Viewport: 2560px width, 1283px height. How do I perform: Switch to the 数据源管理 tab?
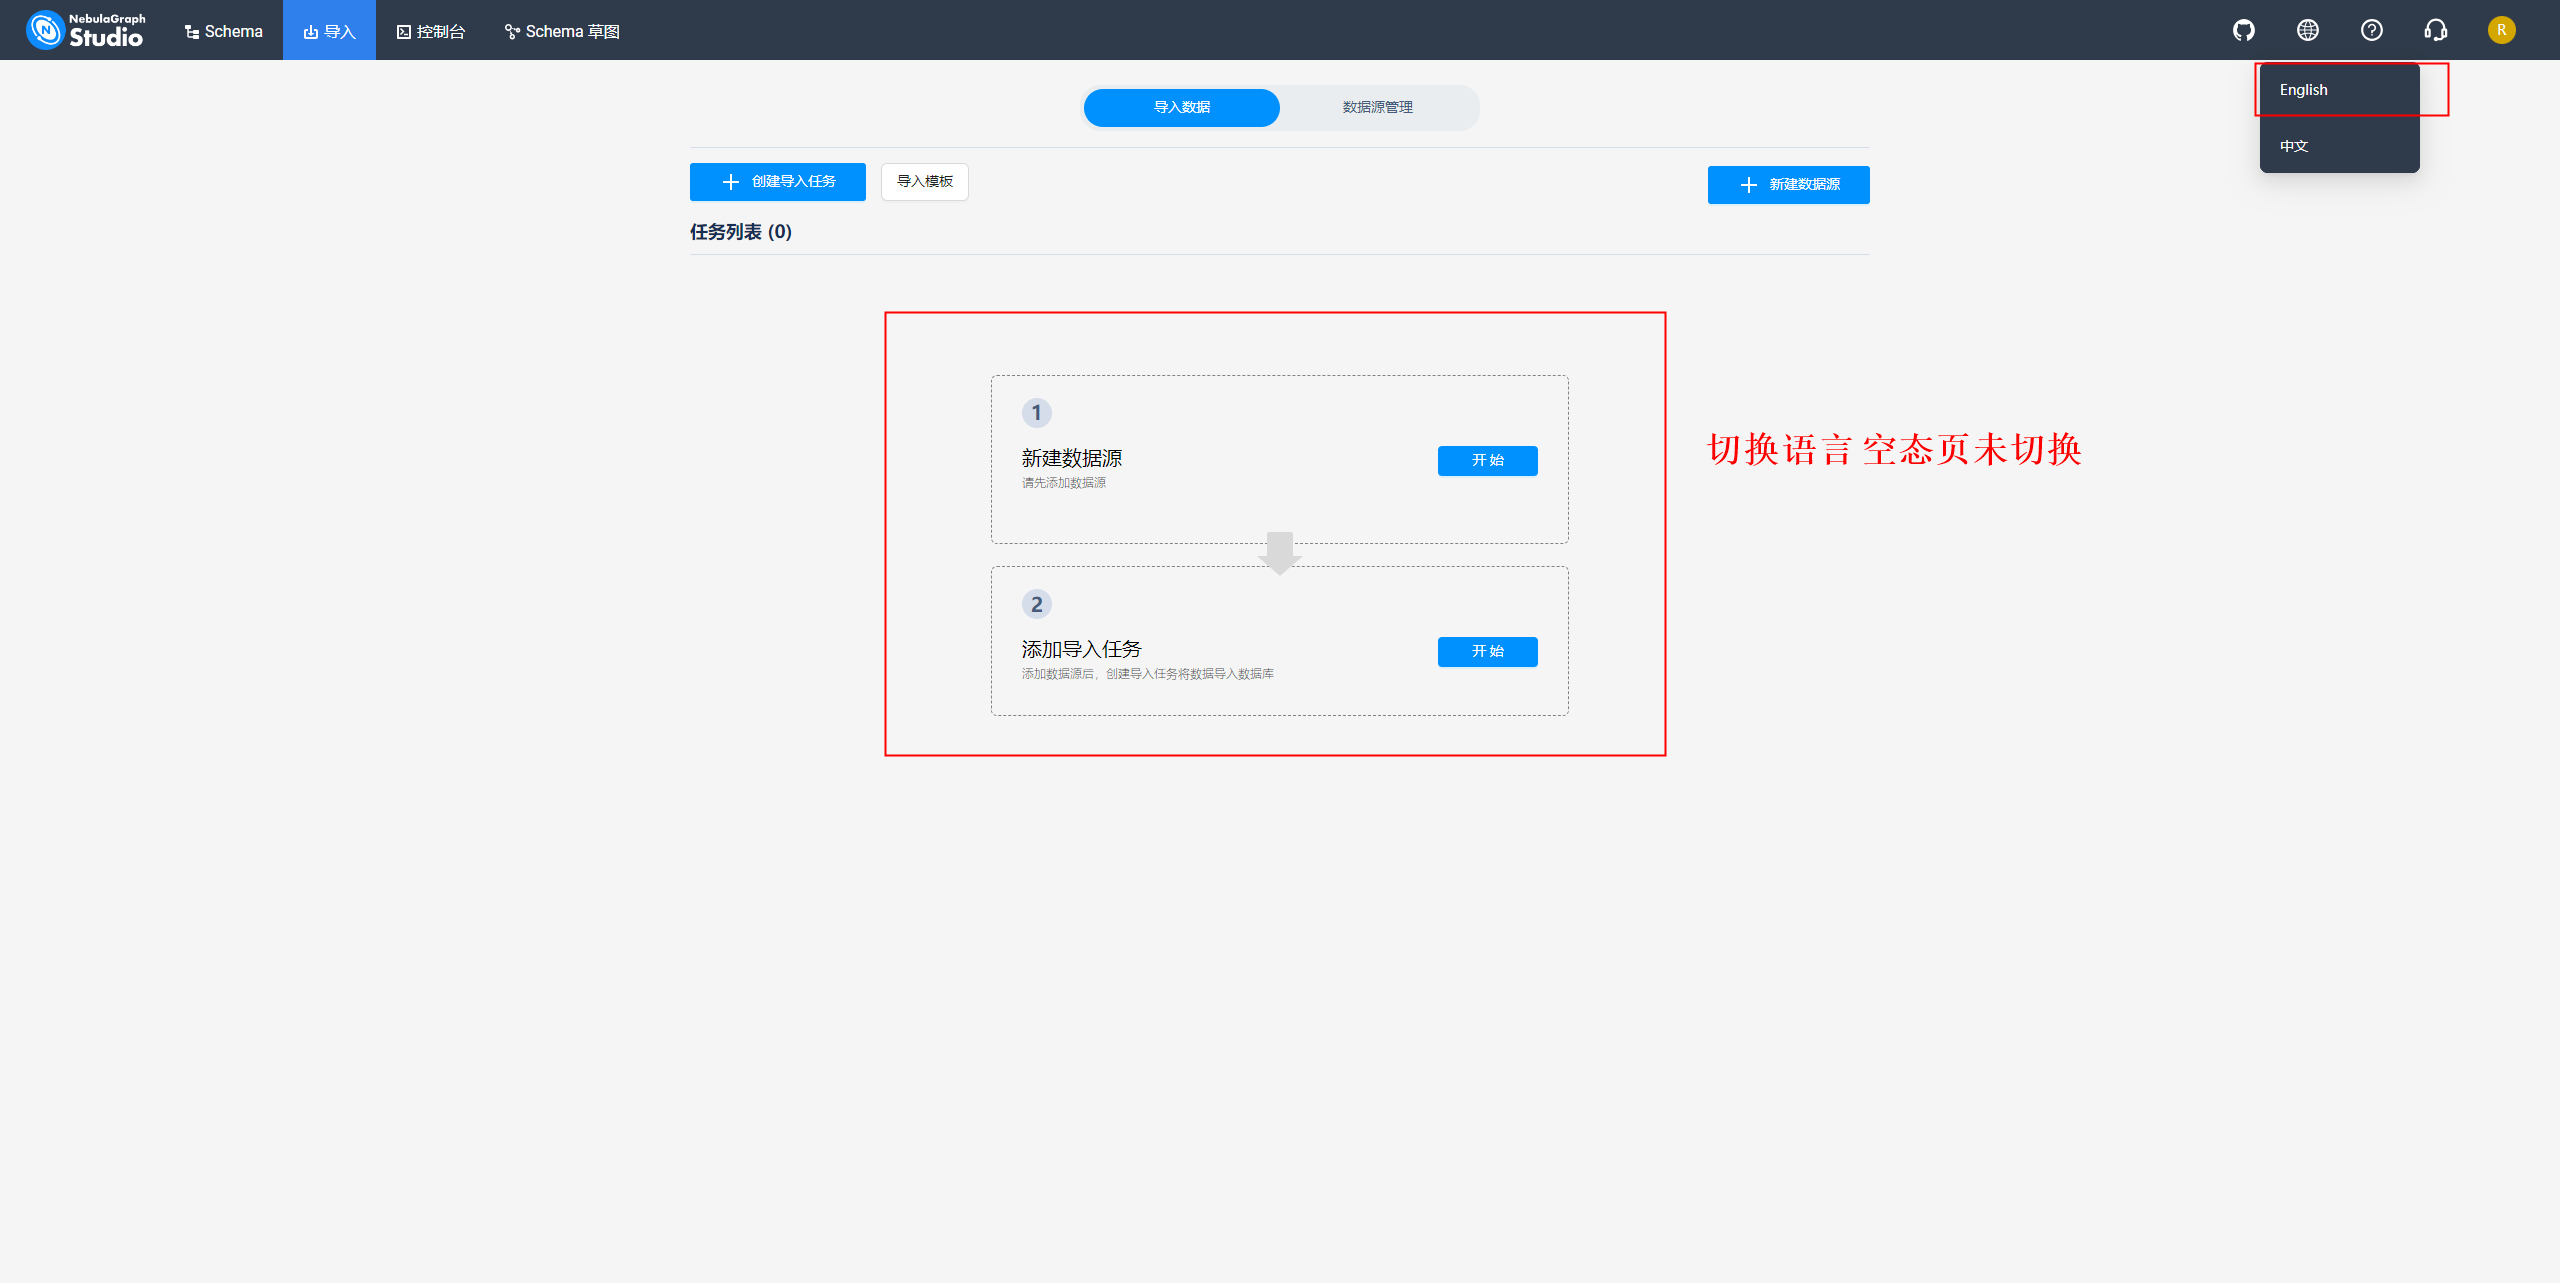tap(1377, 107)
